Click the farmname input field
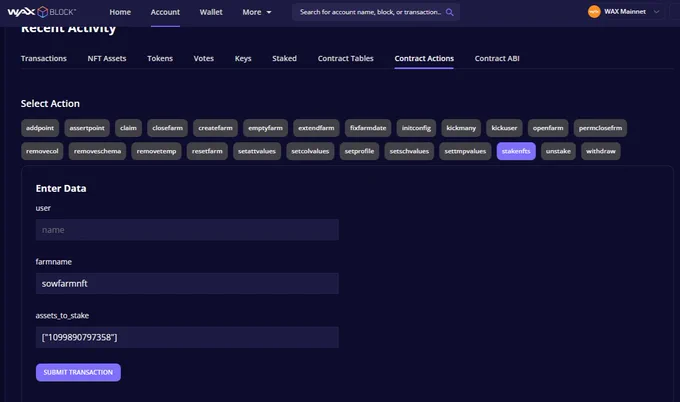680x402 pixels. click(187, 284)
